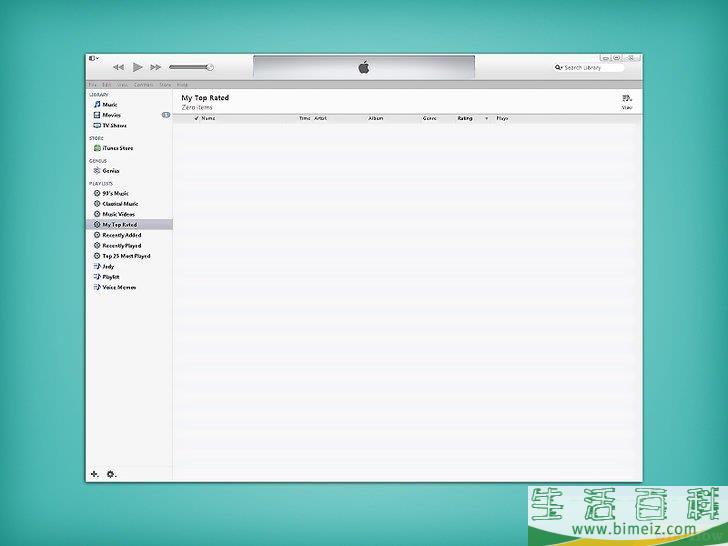Open the Music Videos smart playlist
728x546 pixels.
click(114, 214)
